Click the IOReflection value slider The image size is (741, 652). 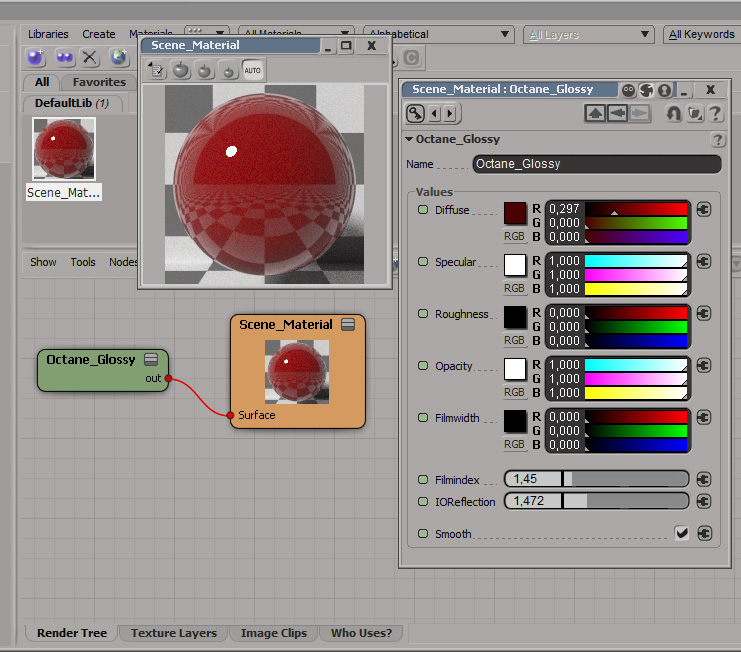pyautogui.click(x=596, y=501)
